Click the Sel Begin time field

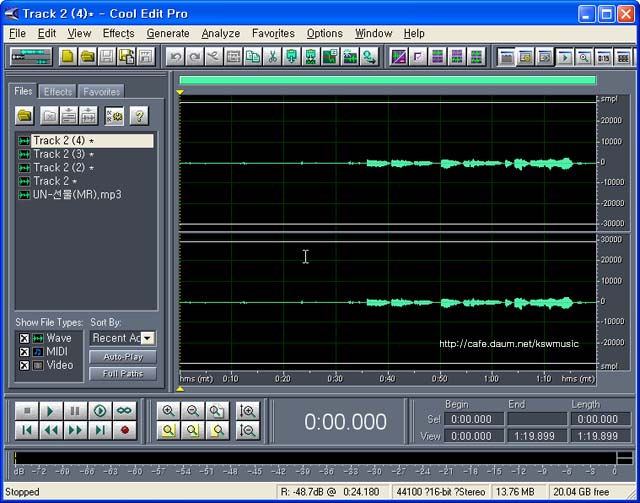(x=474, y=419)
